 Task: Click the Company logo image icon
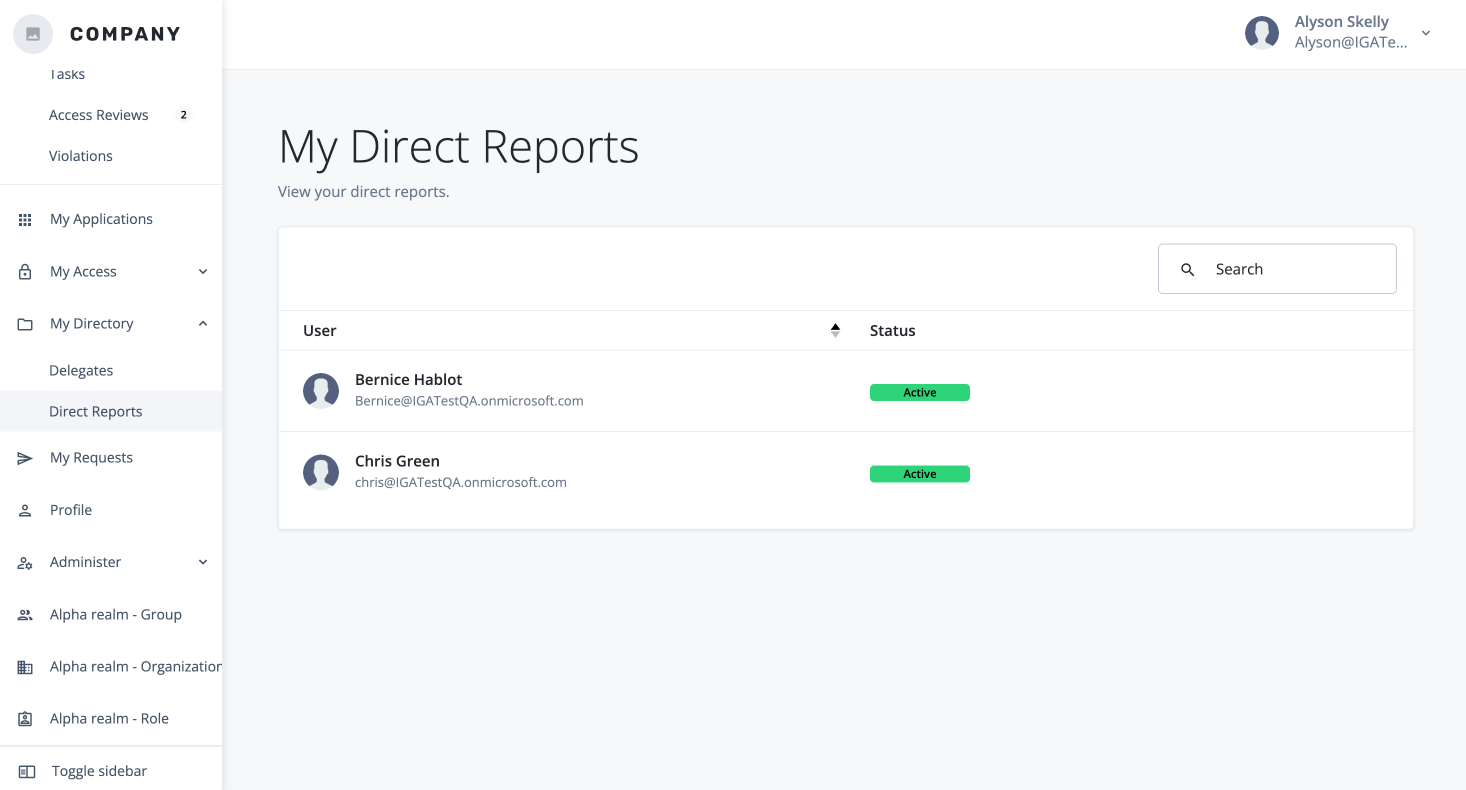point(32,33)
